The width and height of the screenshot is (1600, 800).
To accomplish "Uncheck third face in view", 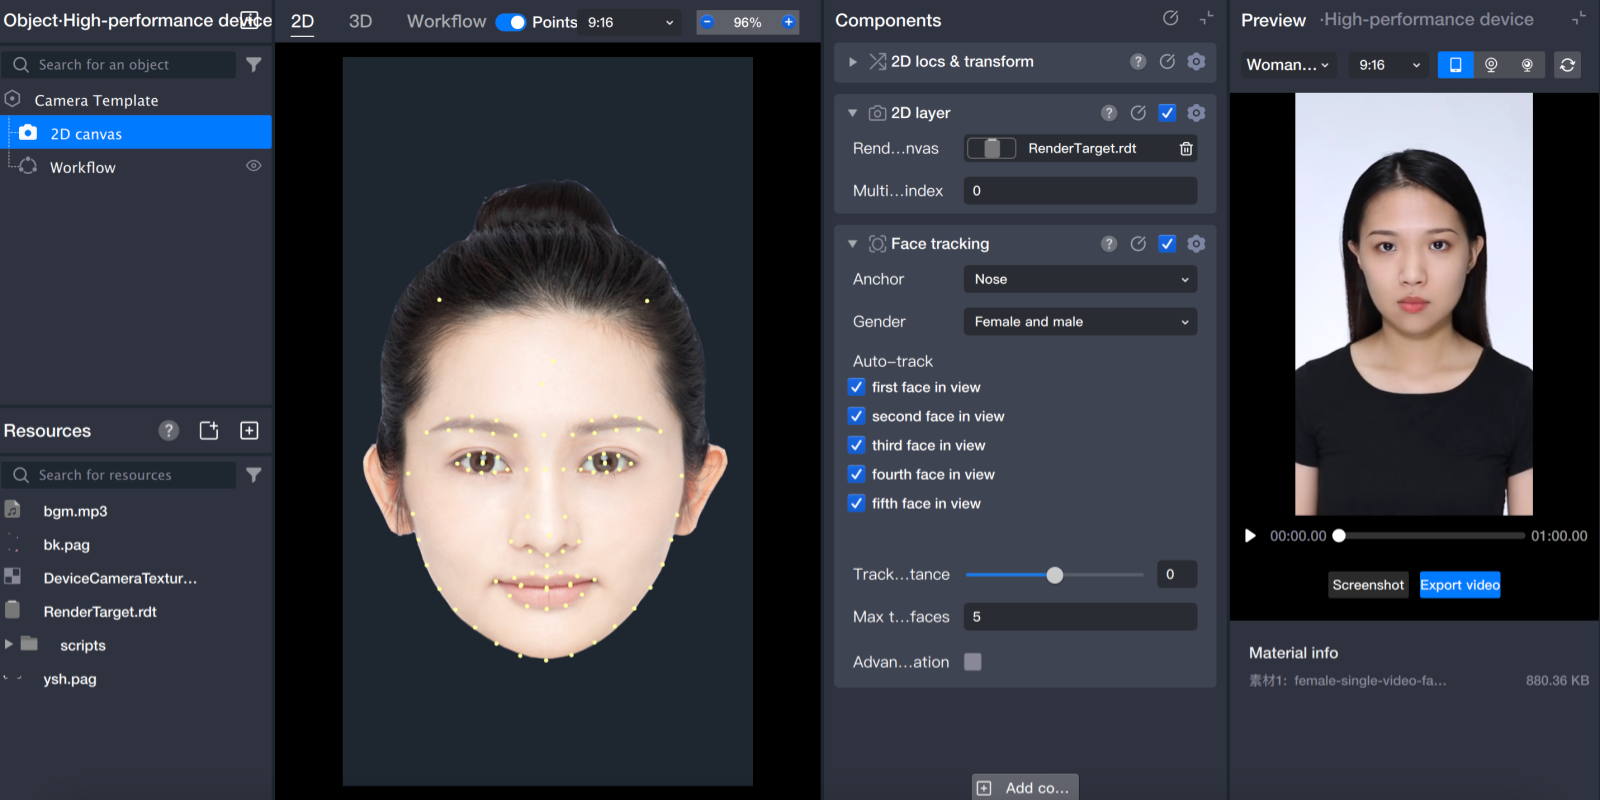I will click(857, 445).
